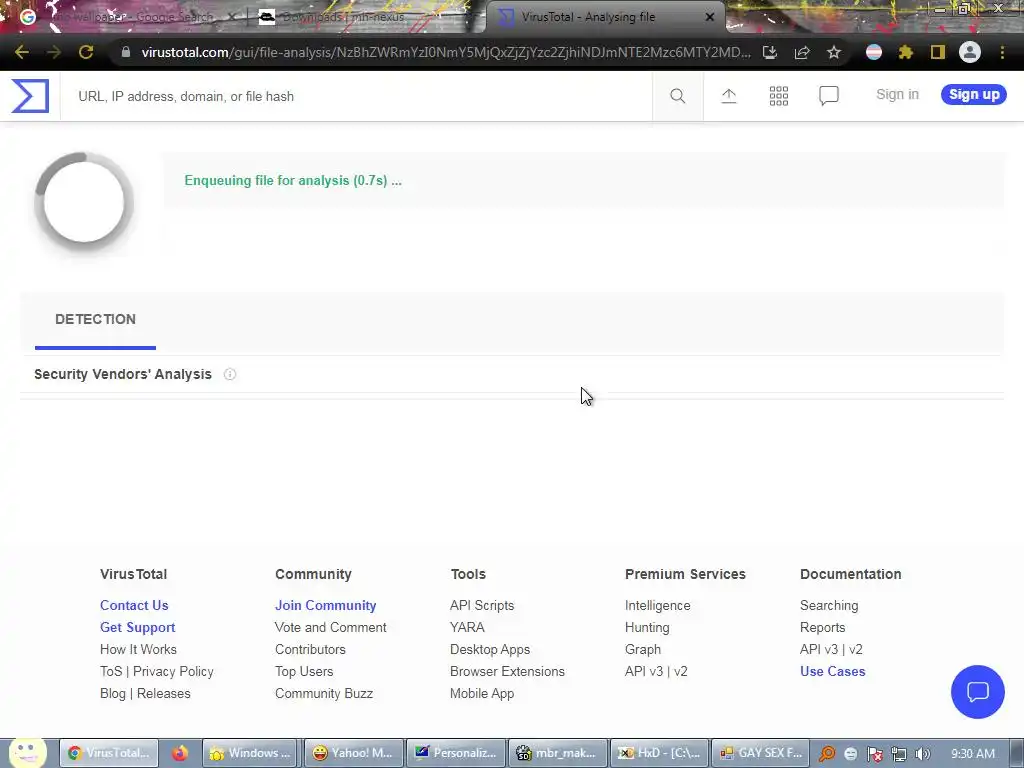This screenshot has height=768, width=1024.
Task: Close the VirusTotal tab
Action: pyautogui.click(x=710, y=17)
